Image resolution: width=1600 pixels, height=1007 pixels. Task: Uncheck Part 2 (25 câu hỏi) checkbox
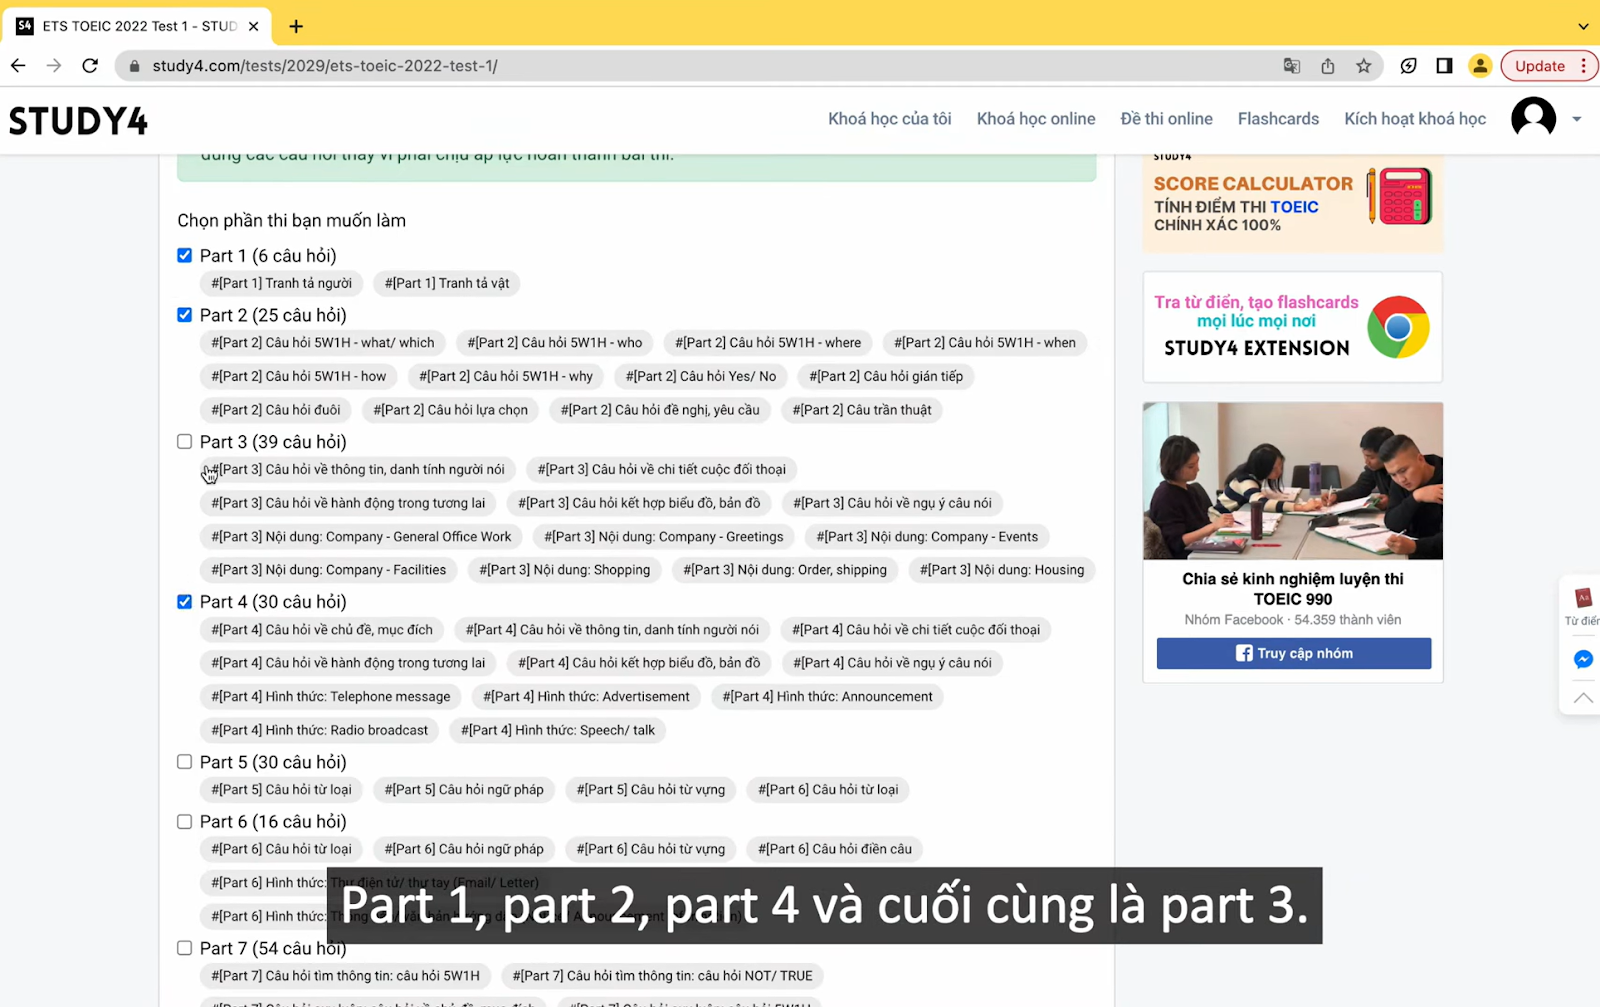pyautogui.click(x=185, y=315)
